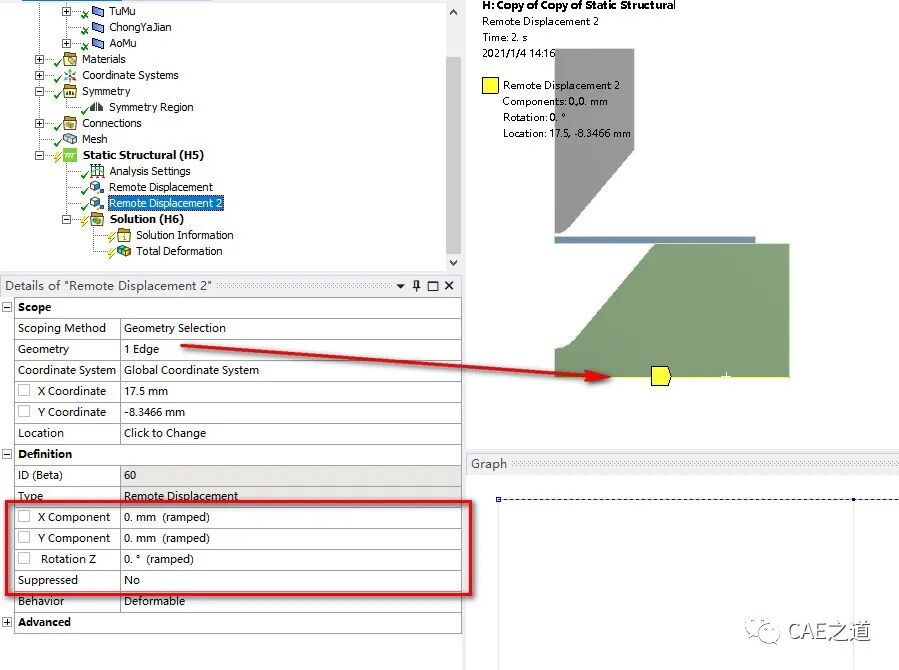Click the Materials folder icon
Screen dimensions: 899x670
(x=70, y=59)
